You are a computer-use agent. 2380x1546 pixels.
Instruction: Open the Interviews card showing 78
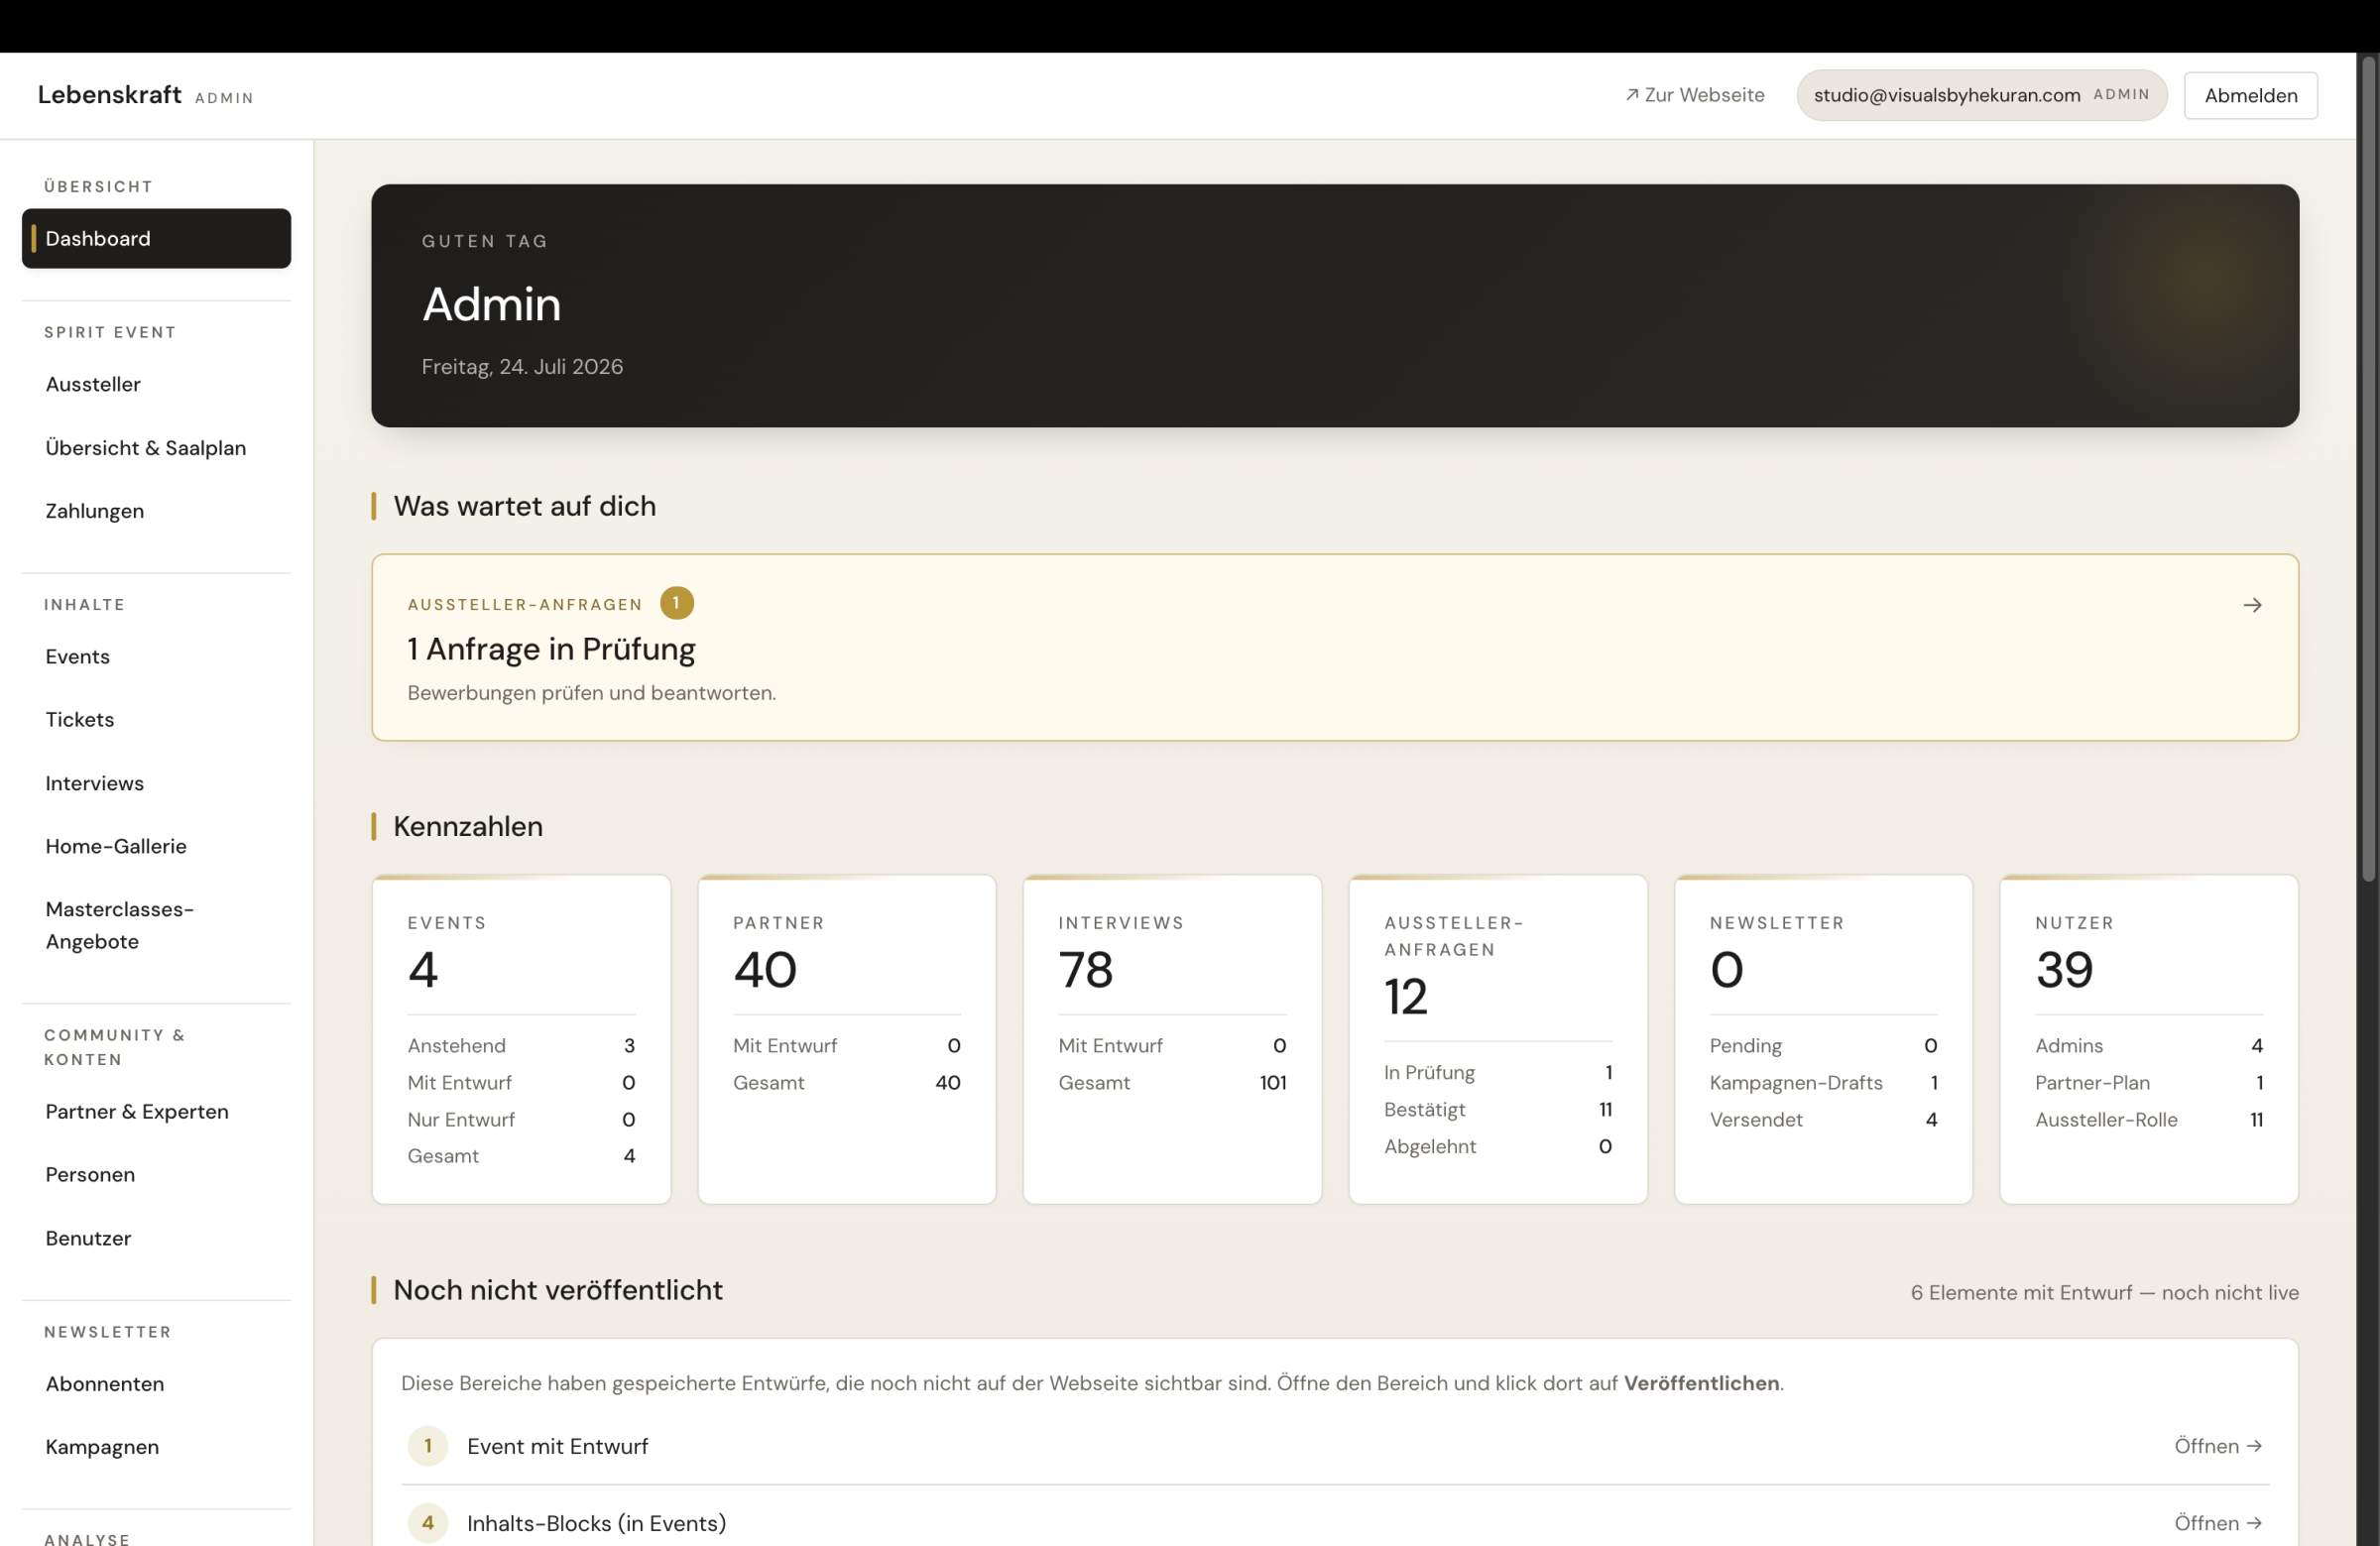1172,1039
